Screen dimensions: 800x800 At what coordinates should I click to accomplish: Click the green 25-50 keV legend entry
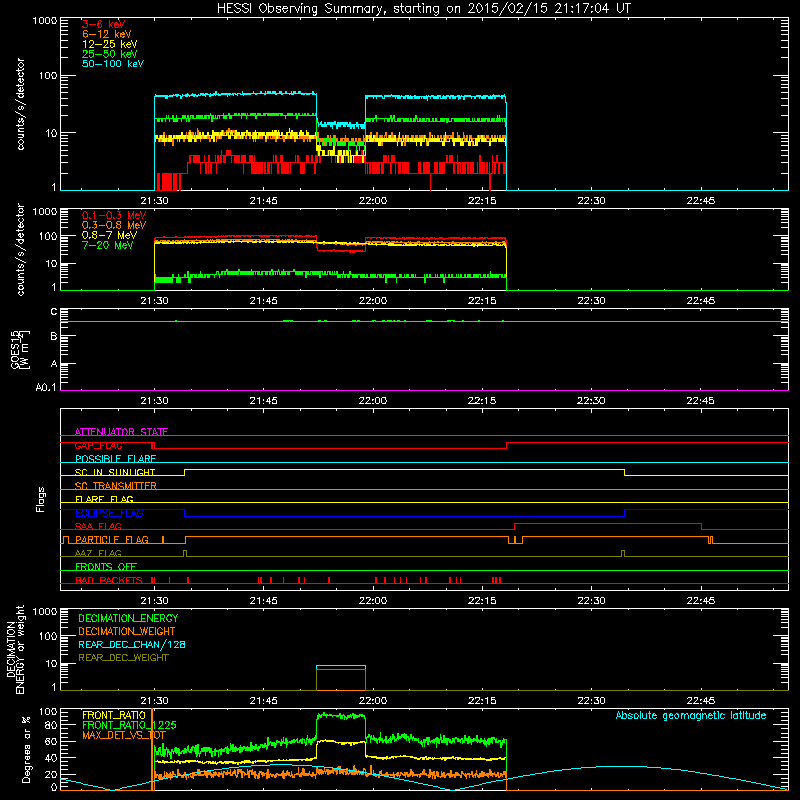(x=109, y=54)
